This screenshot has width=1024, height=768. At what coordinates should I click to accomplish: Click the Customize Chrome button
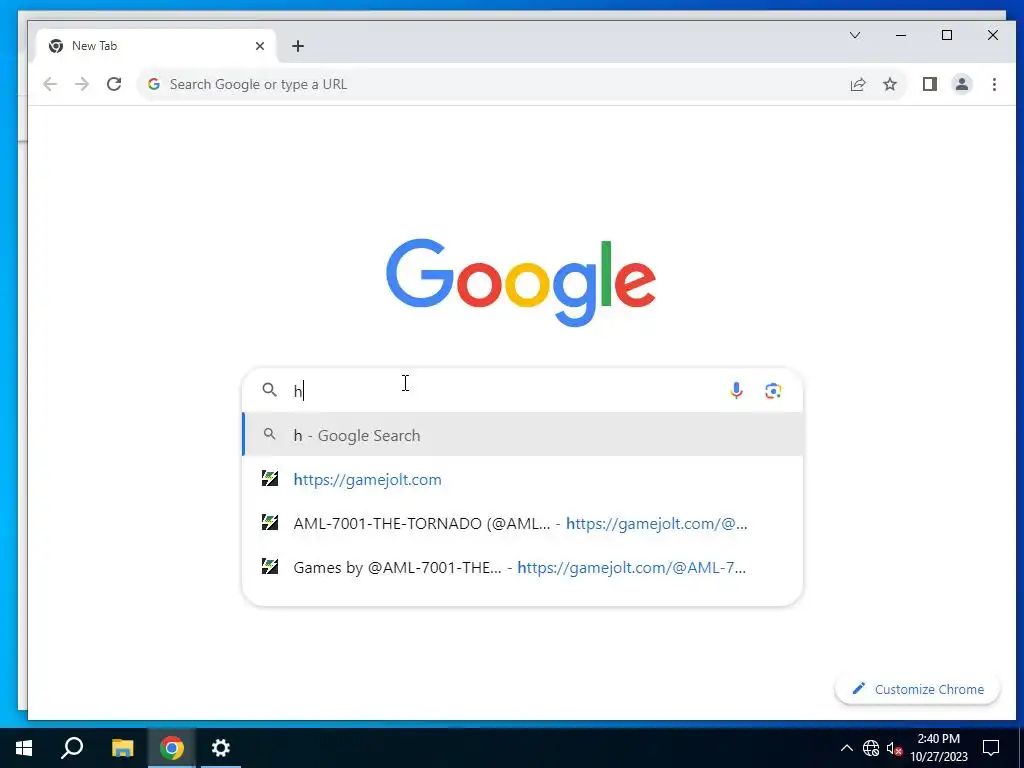coord(918,689)
